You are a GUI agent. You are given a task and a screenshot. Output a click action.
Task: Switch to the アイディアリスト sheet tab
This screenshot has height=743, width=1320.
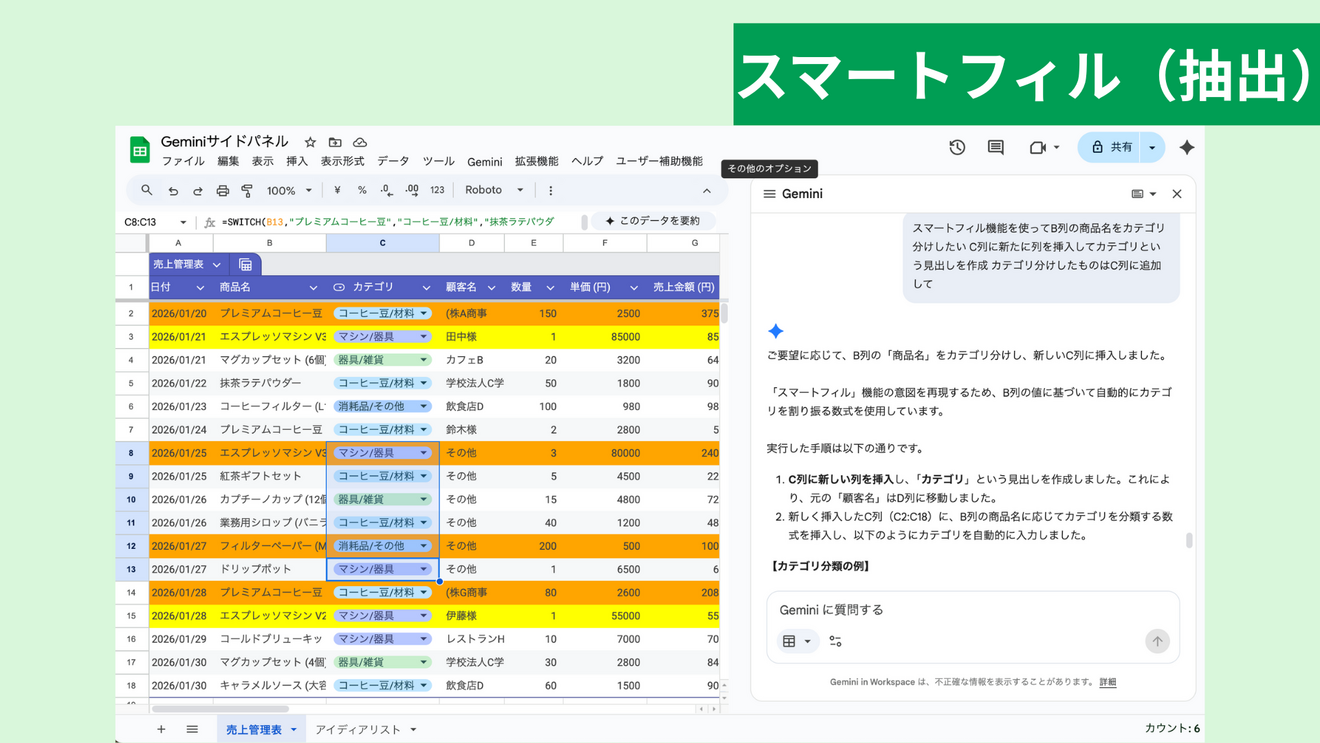[x=366, y=730]
